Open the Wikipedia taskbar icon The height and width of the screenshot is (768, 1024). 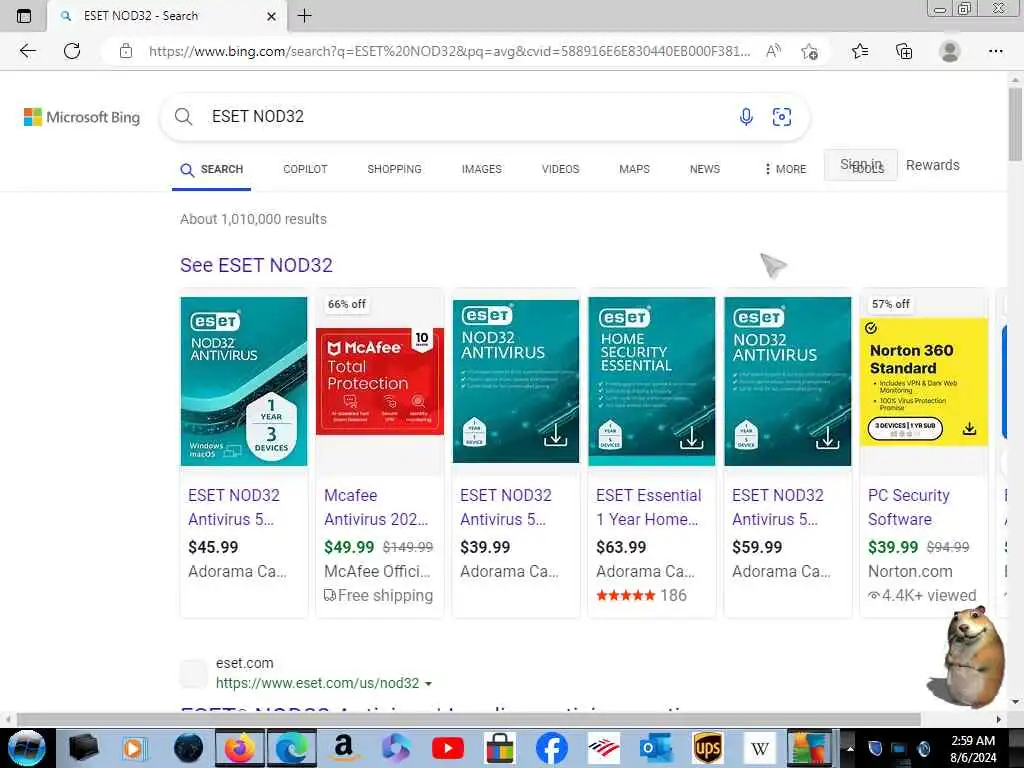[x=759, y=748]
